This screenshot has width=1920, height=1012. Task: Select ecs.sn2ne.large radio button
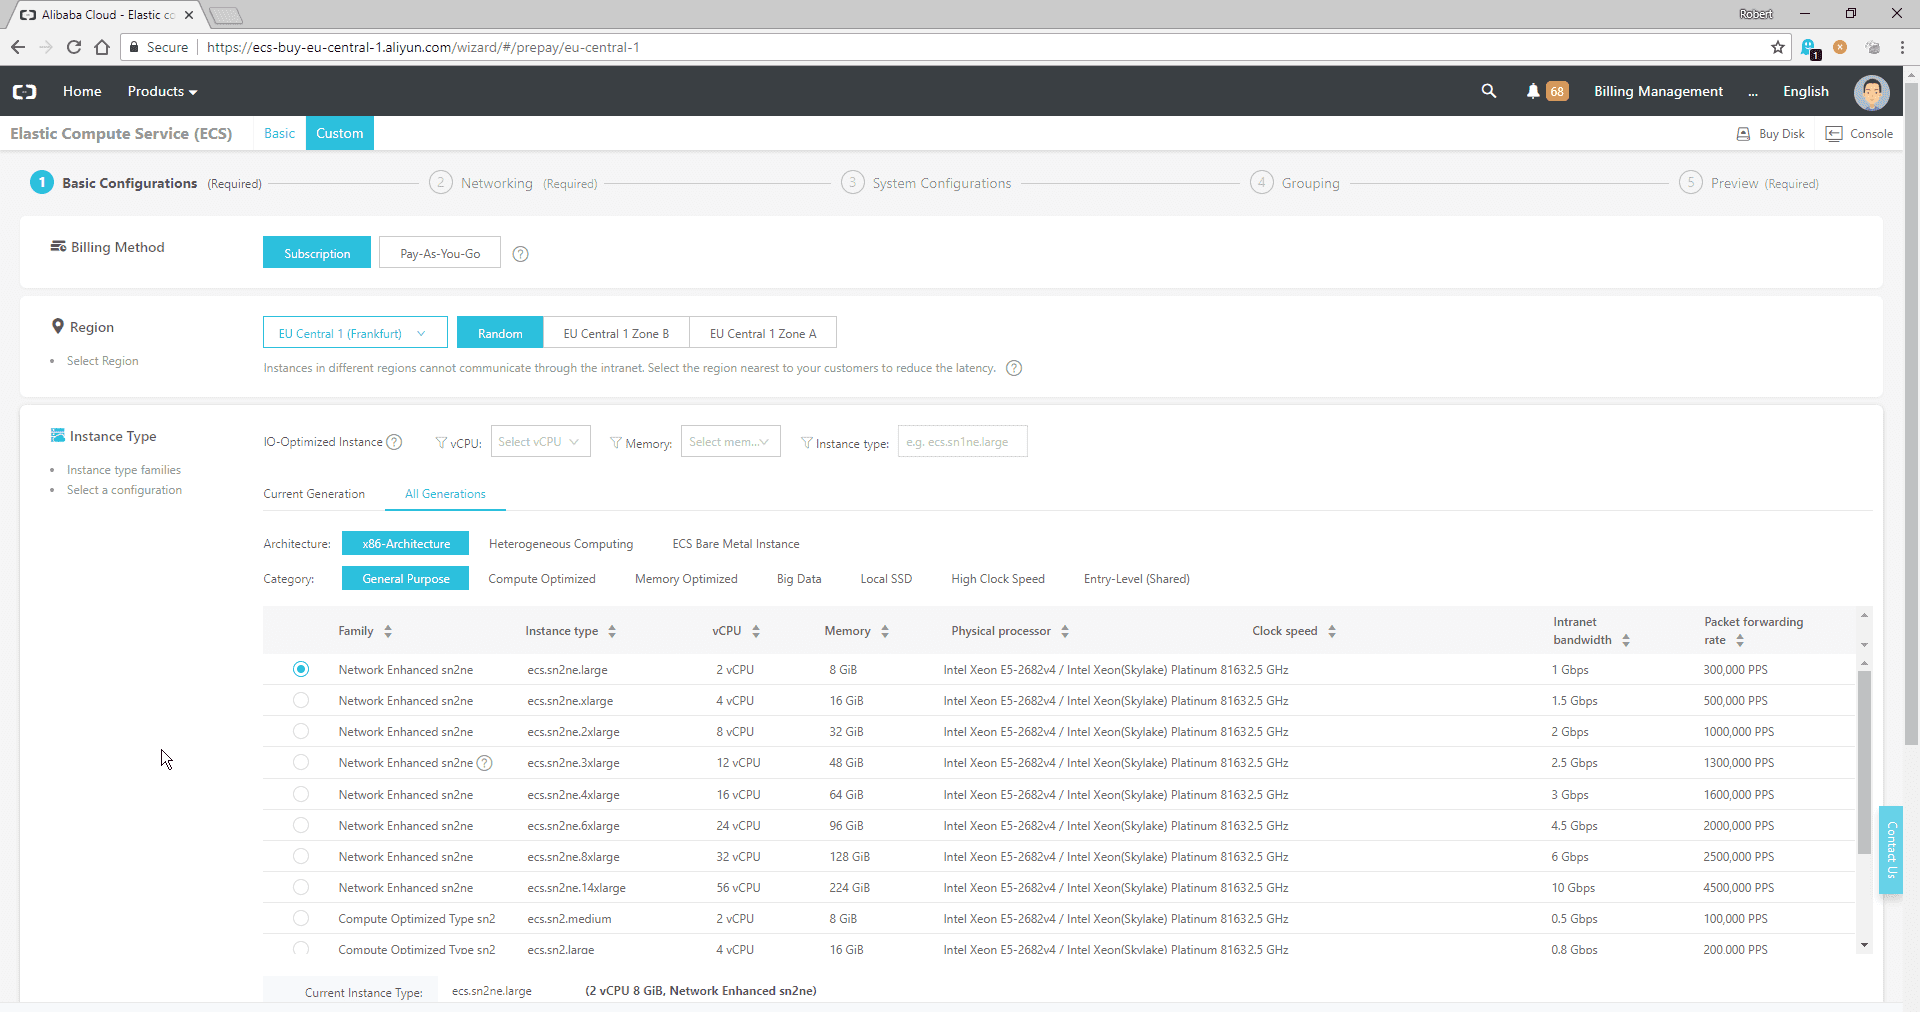pyautogui.click(x=301, y=669)
